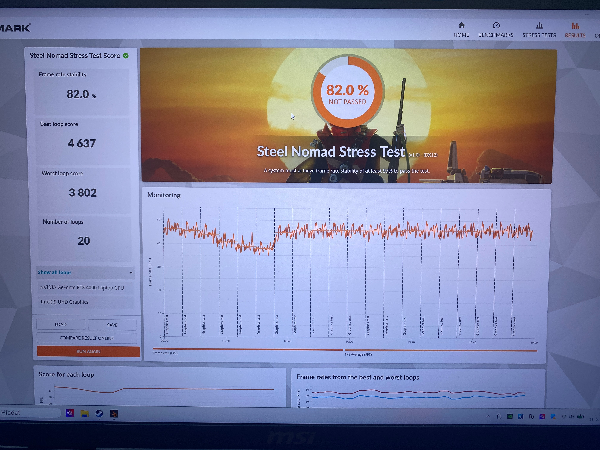This screenshot has width=600, height=450.
Task: Click the NOT PASSED result ring
Action: [347, 91]
